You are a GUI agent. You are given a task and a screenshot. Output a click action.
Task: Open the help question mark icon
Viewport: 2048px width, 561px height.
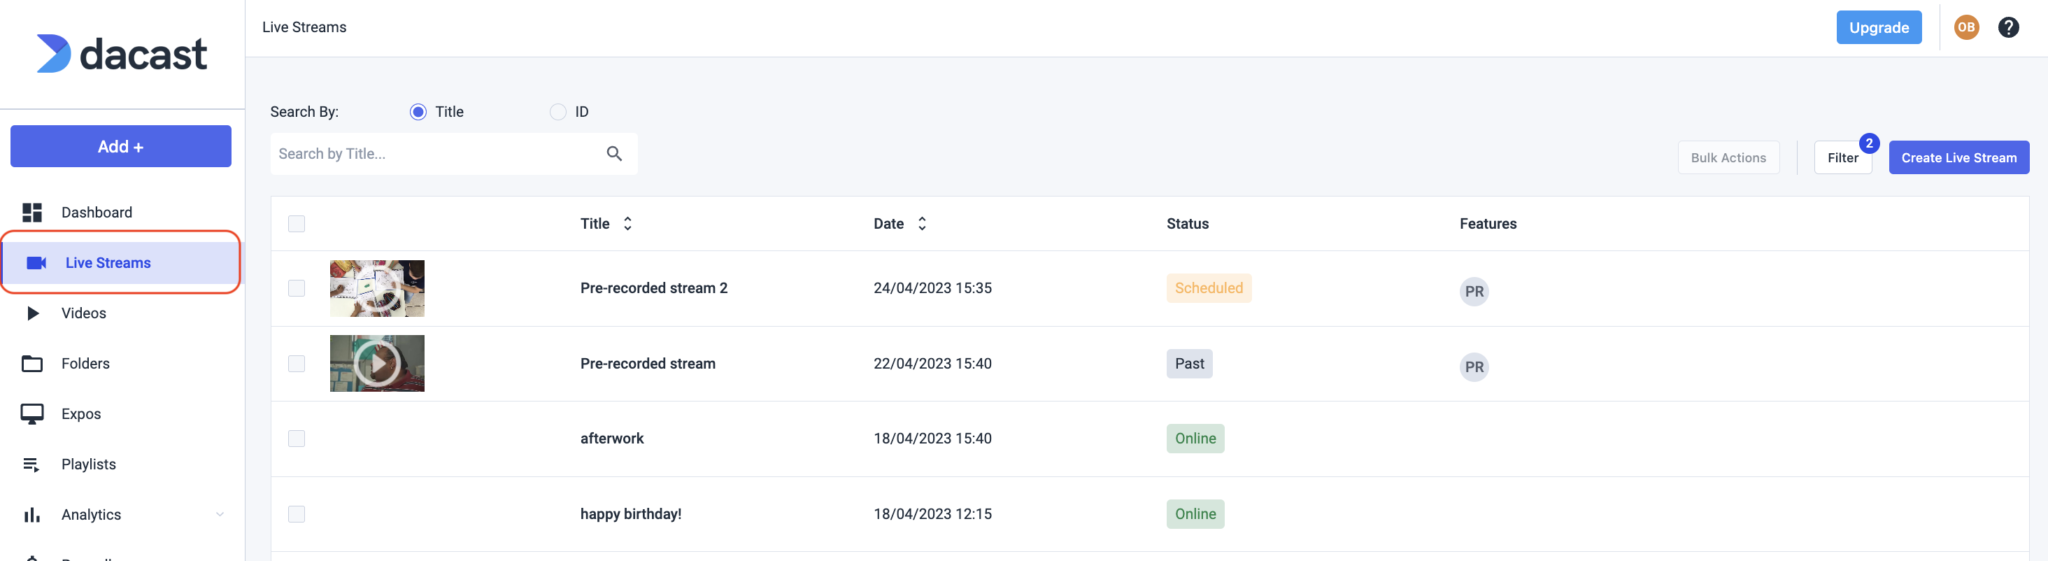point(2008,28)
